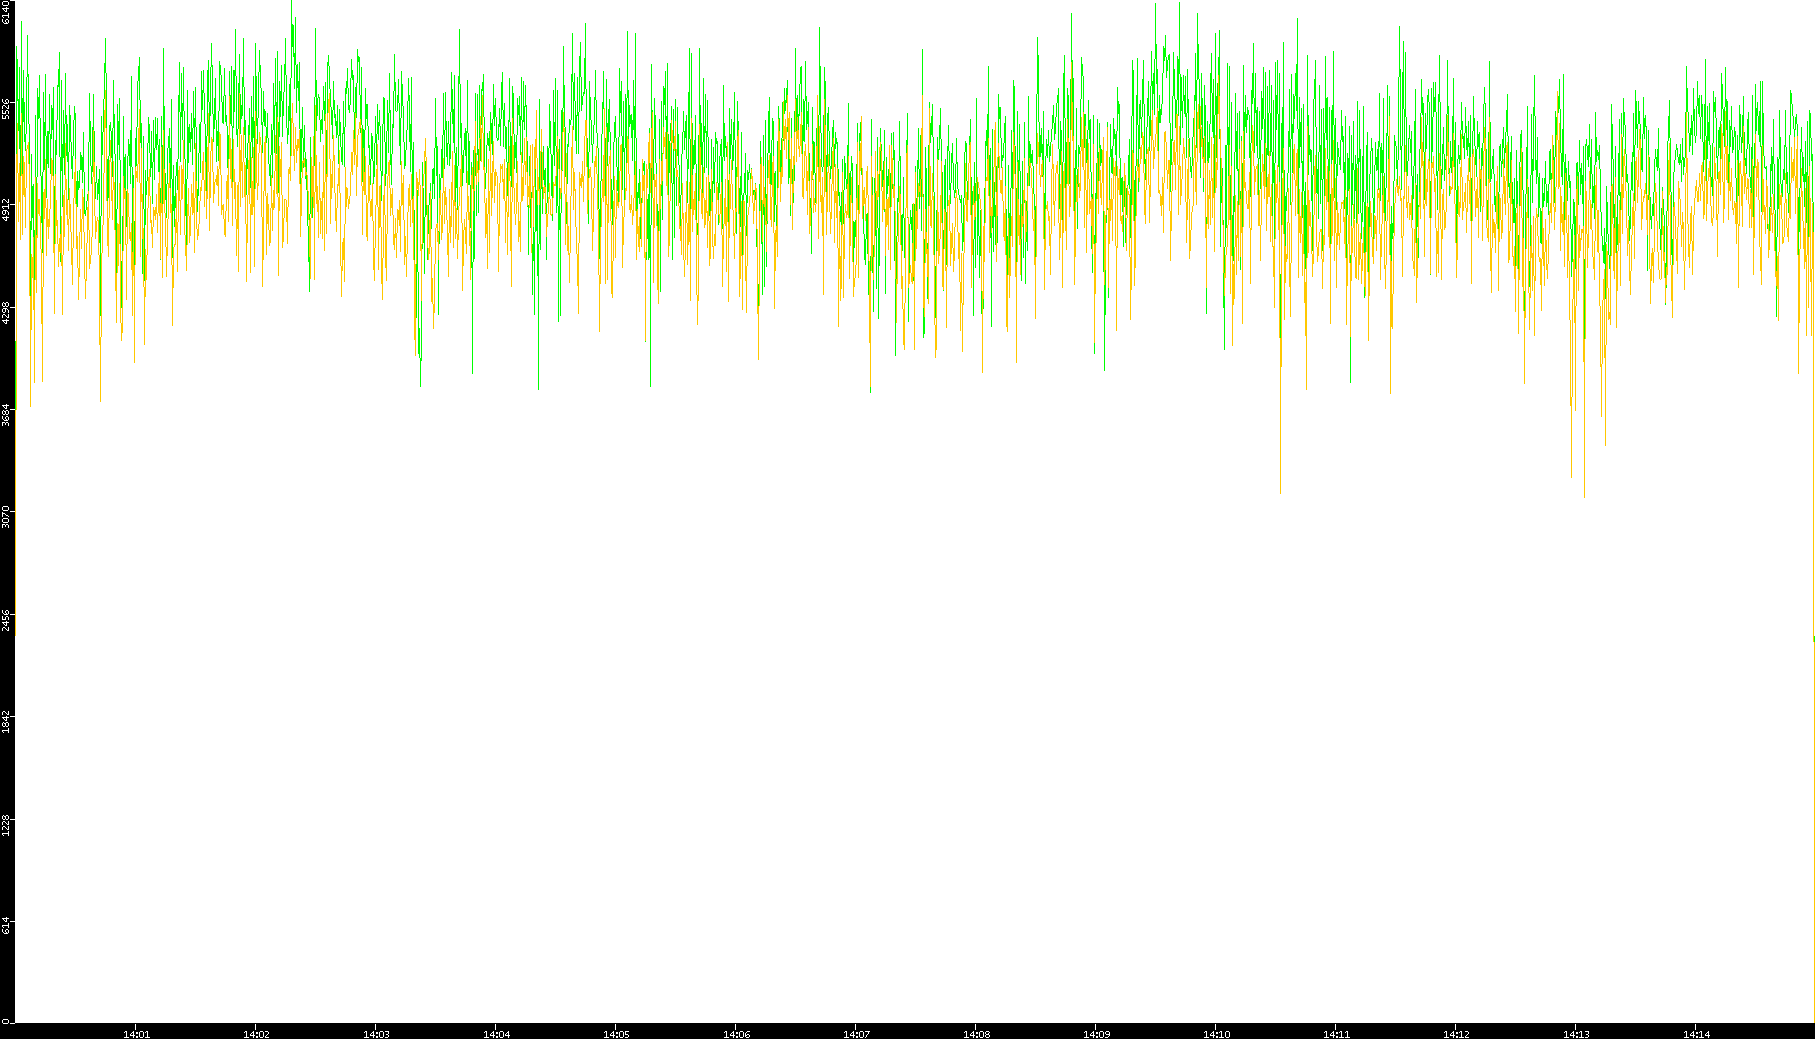The height and width of the screenshot is (1039, 1815).
Task: Click the 14:07 time axis label
Action: (856, 1034)
